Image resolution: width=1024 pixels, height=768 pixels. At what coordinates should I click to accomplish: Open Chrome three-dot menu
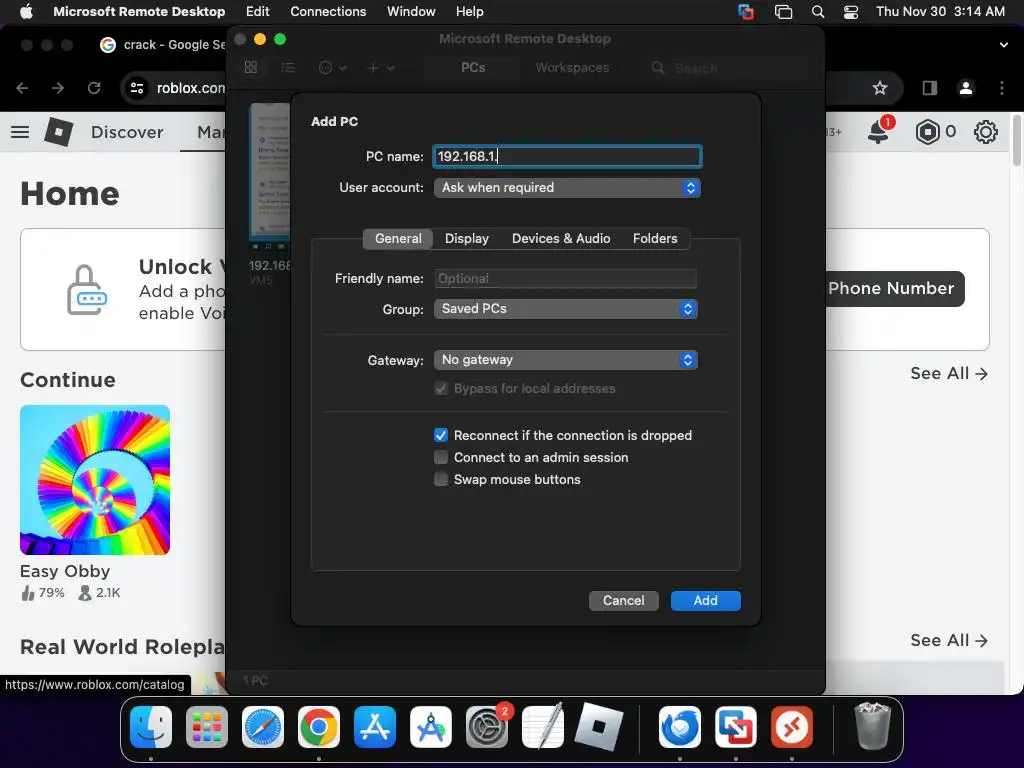[x=1002, y=88]
